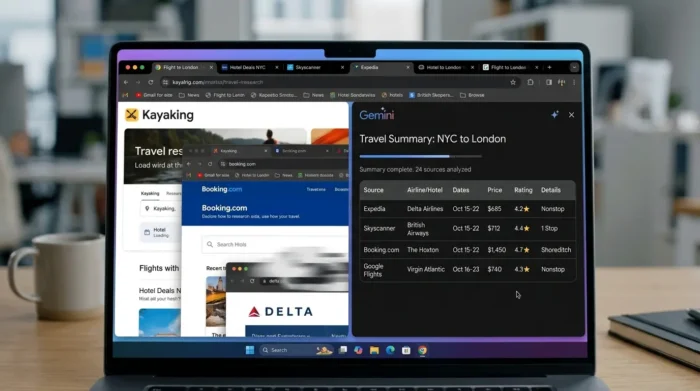Open Microsoft Edge from taskbar
The height and width of the screenshot is (391, 700).
390,350
